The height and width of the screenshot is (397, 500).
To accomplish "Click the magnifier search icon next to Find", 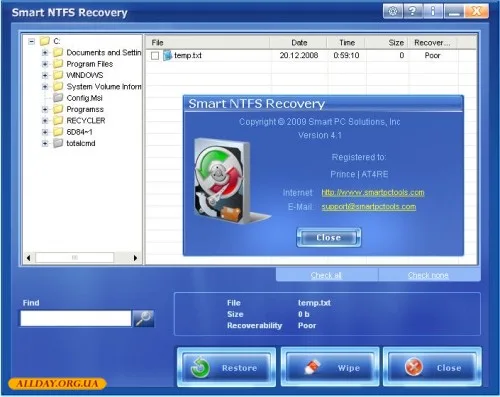I will coord(143,318).
